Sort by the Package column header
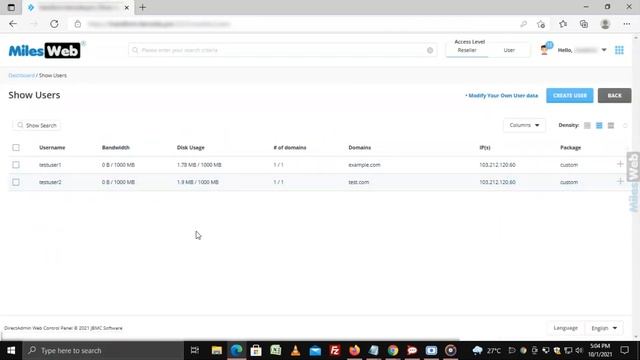 [570, 147]
